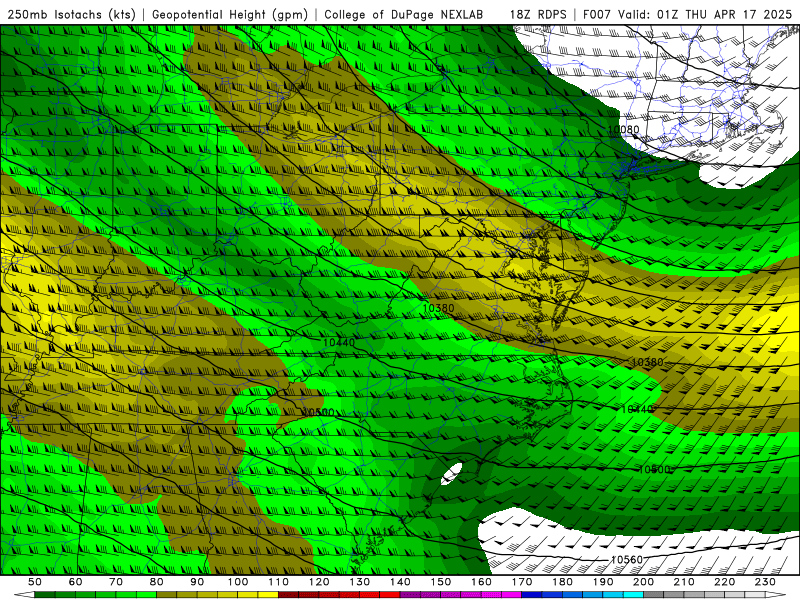Click the 220 value on the color scale
800x600 pixels.
coord(725,582)
